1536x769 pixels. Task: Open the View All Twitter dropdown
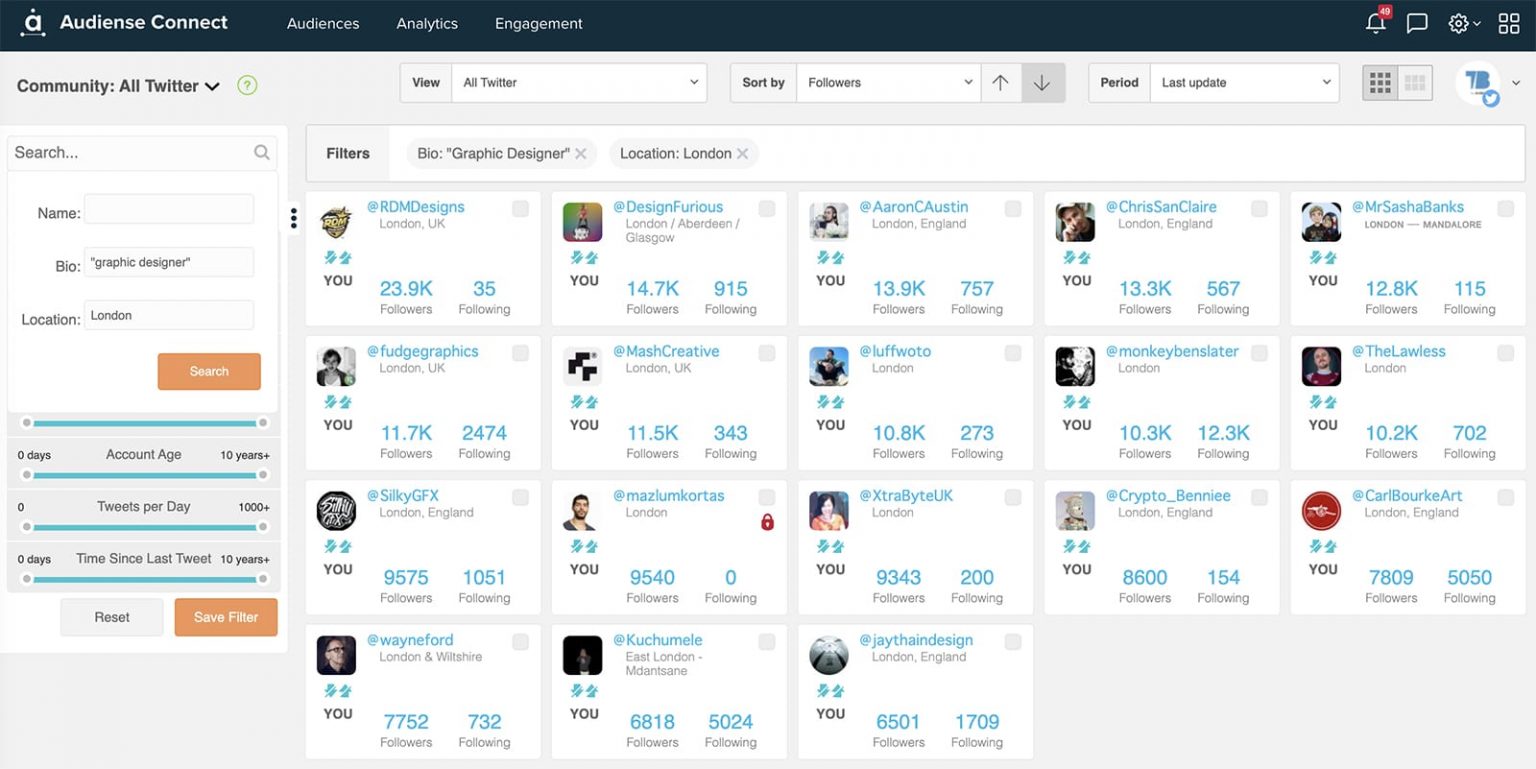(579, 82)
